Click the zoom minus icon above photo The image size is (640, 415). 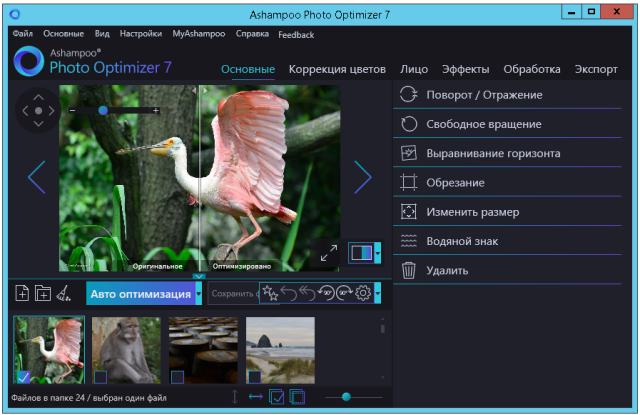pyautogui.click(x=72, y=110)
